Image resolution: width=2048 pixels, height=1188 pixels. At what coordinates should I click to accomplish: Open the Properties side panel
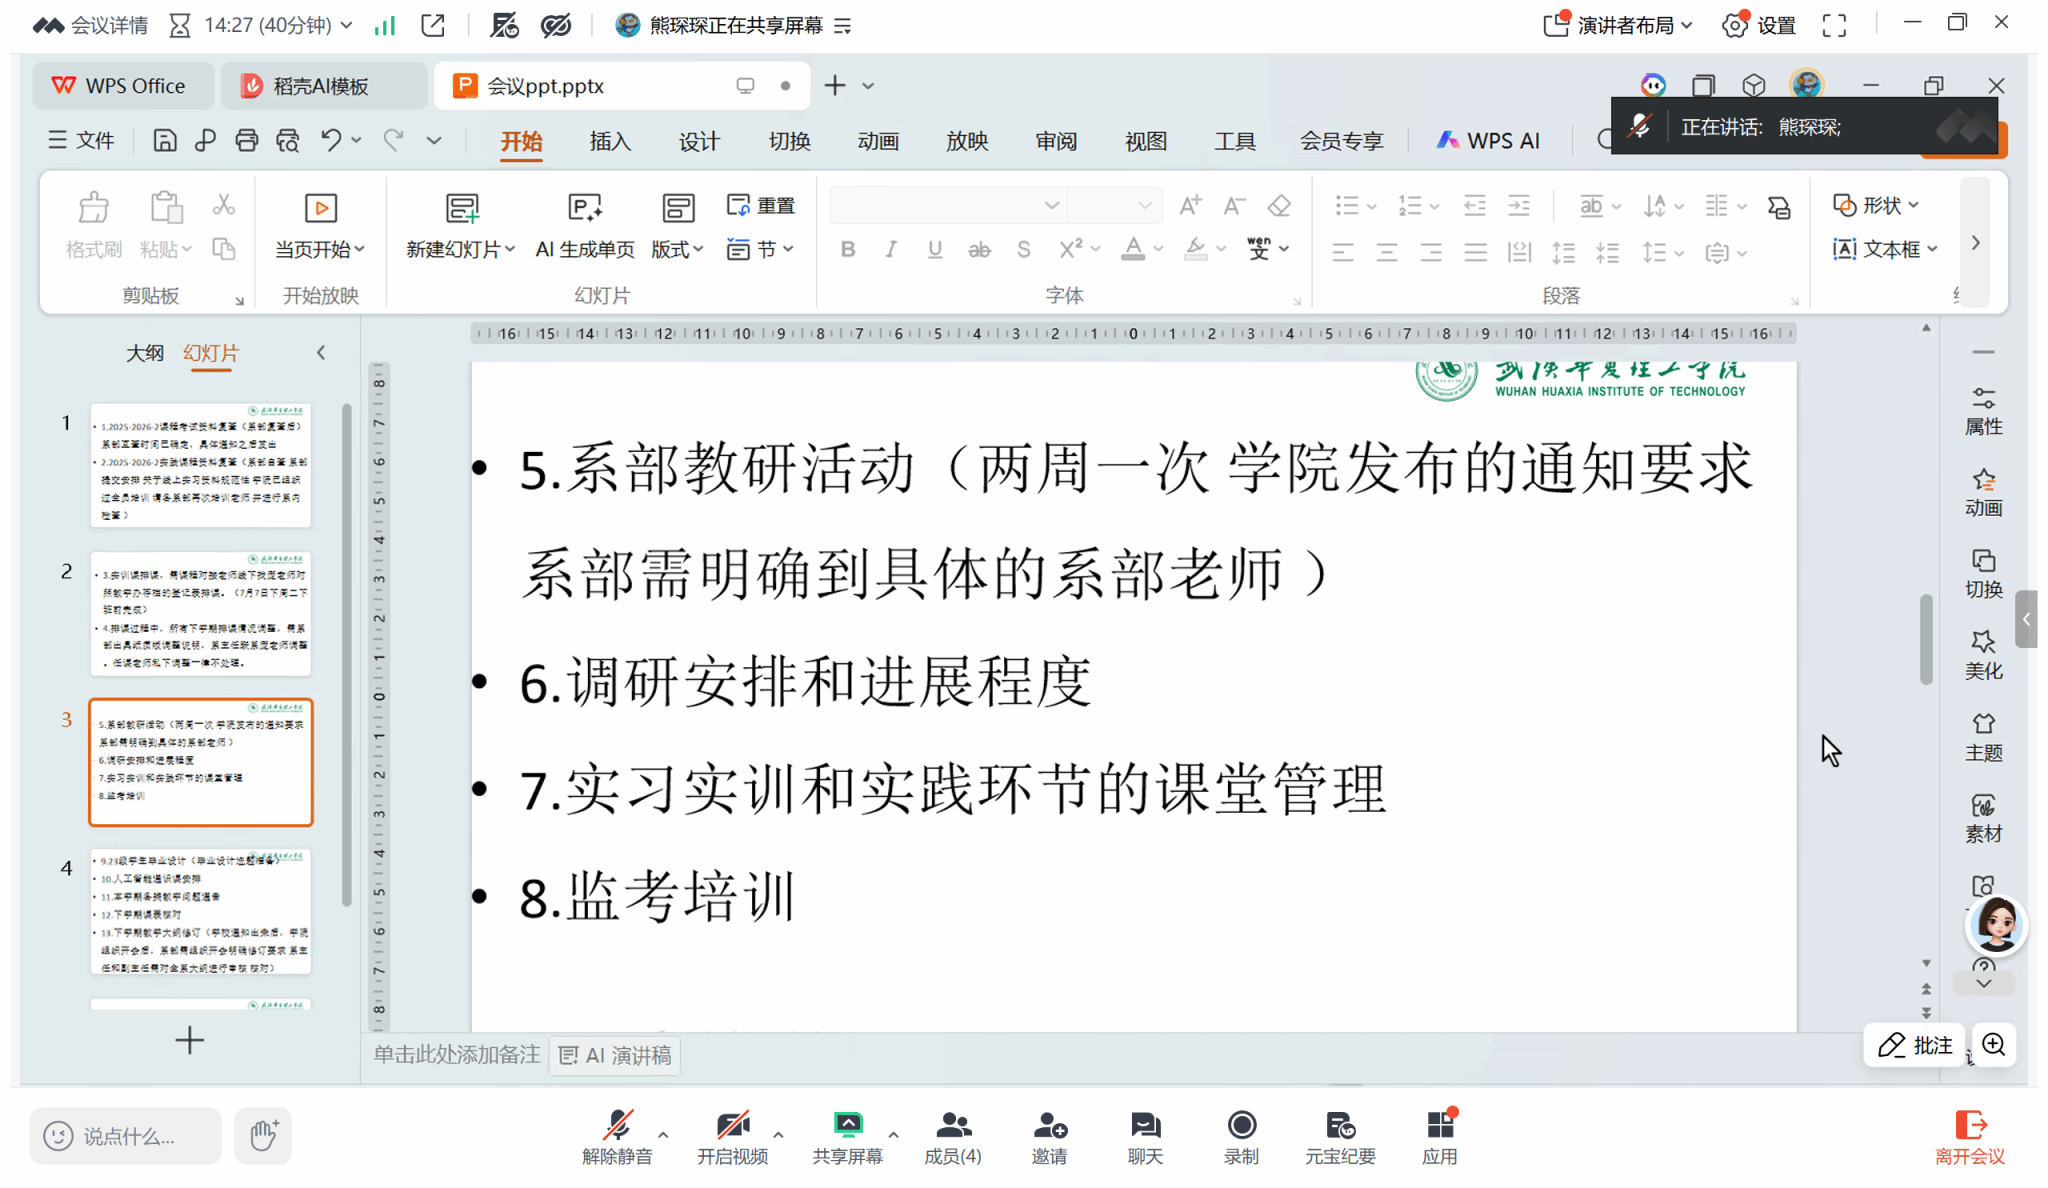(1984, 410)
